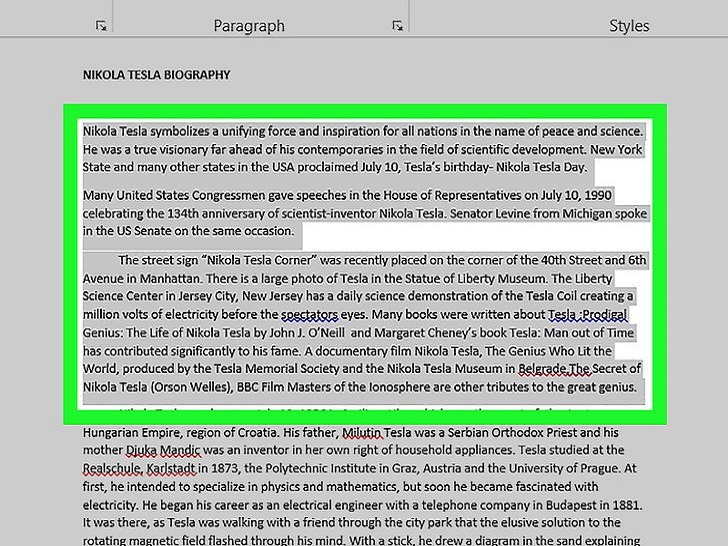Screen dimensions: 728x546
Task: Click the underlined 'Realschule, Karlstadt' text
Action: pyautogui.click(x=139, y=468)
